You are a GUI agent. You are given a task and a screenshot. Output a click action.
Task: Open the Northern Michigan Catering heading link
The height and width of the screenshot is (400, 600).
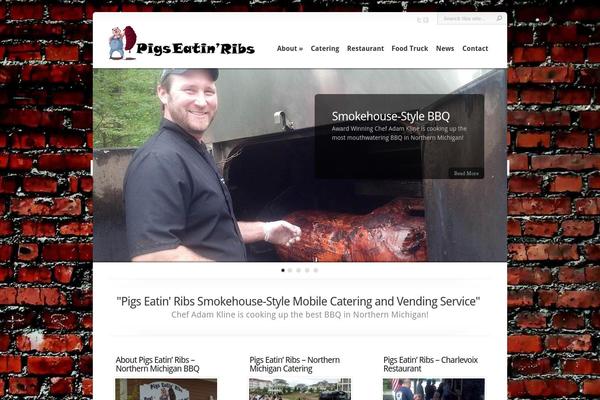(x=295, y=364)
